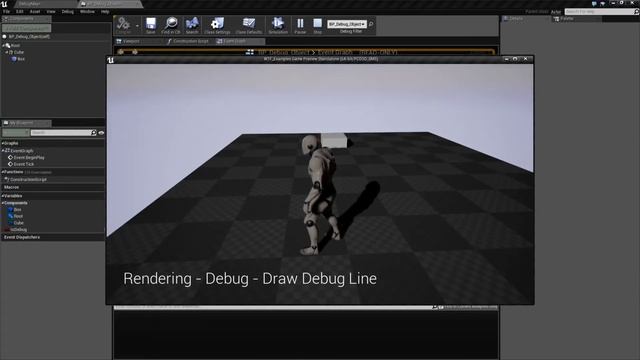The image size is (640, 360).
Task: Open the Window menu
Action: (x=87, y=12)
